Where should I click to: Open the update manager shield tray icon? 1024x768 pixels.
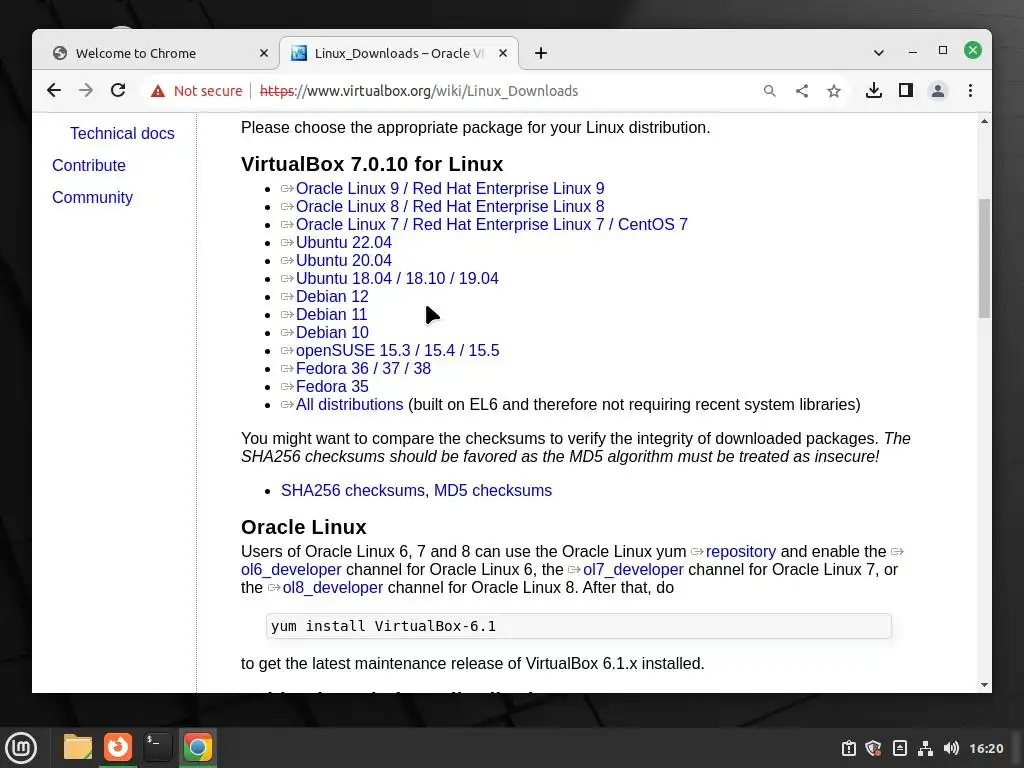click(874, 748)
